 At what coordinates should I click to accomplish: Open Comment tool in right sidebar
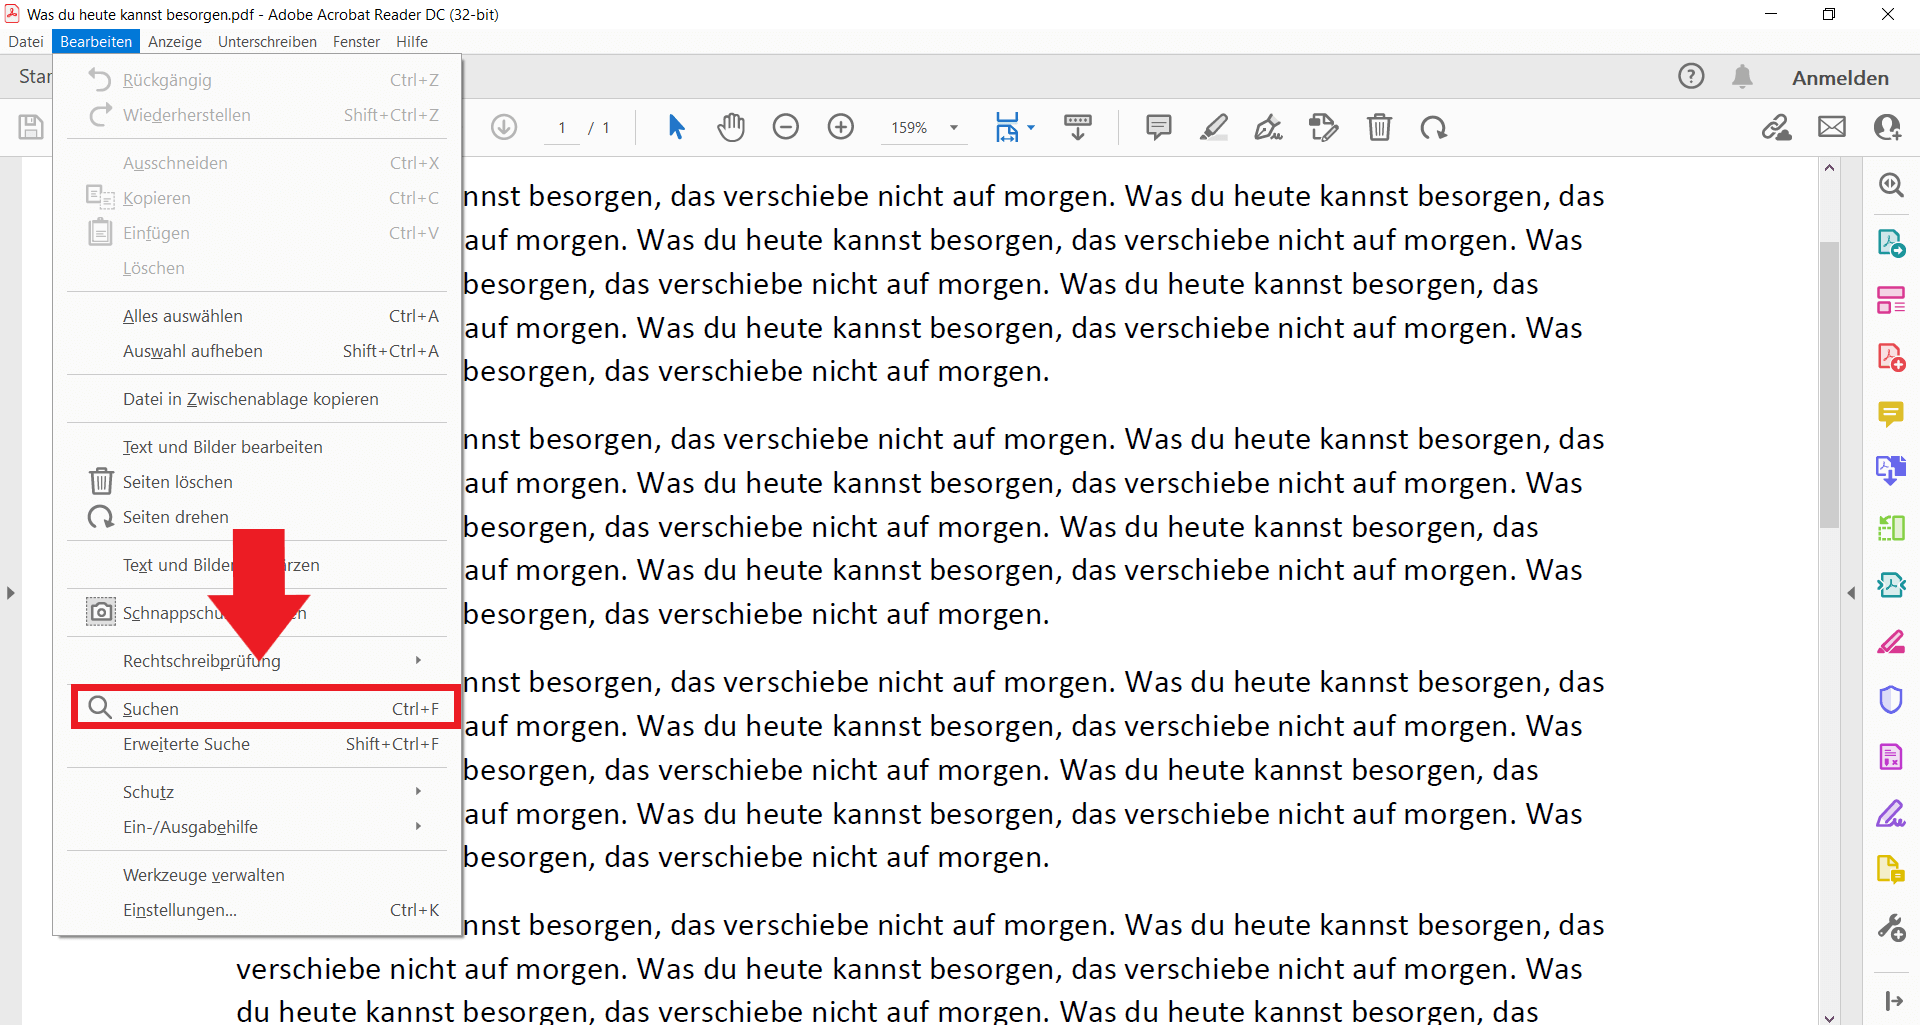[x=1891, y=413]
